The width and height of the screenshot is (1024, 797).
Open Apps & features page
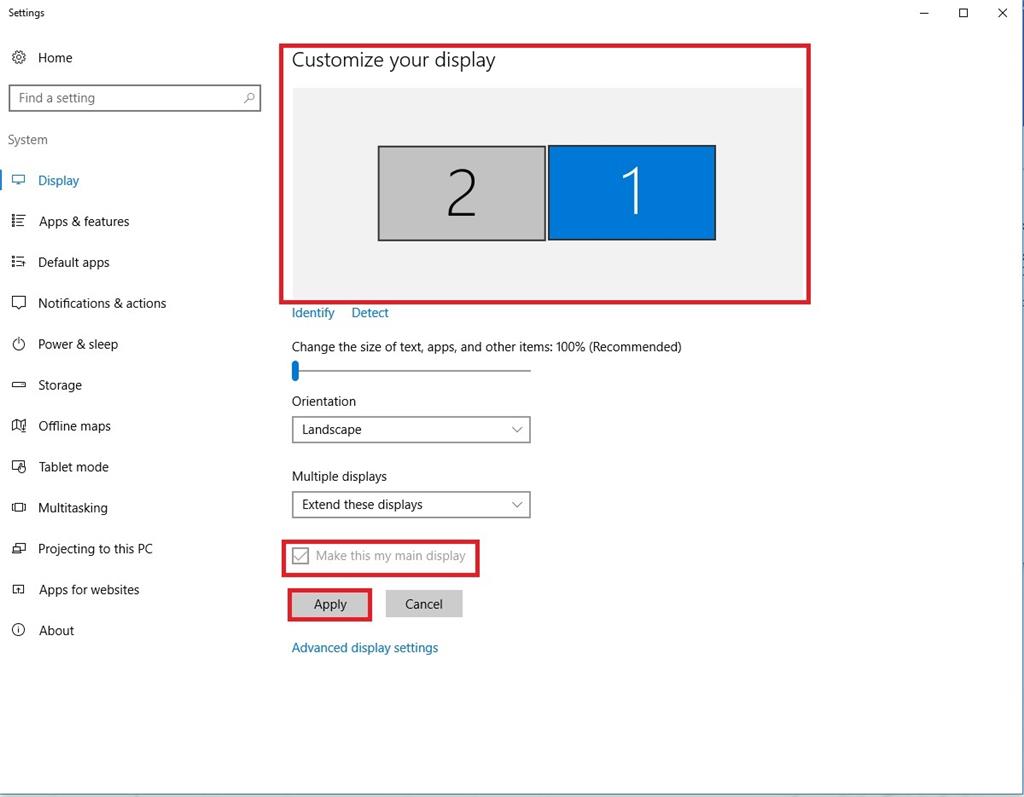point(84,221)
